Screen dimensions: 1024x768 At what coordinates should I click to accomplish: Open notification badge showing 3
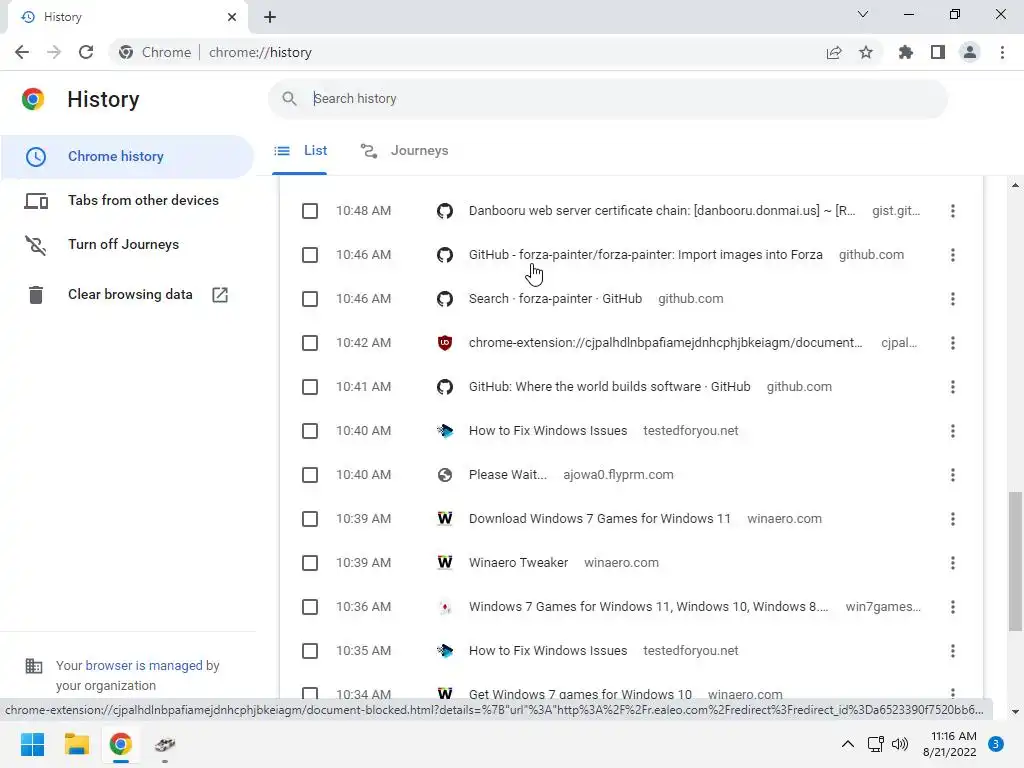click(x=996, y=744)
